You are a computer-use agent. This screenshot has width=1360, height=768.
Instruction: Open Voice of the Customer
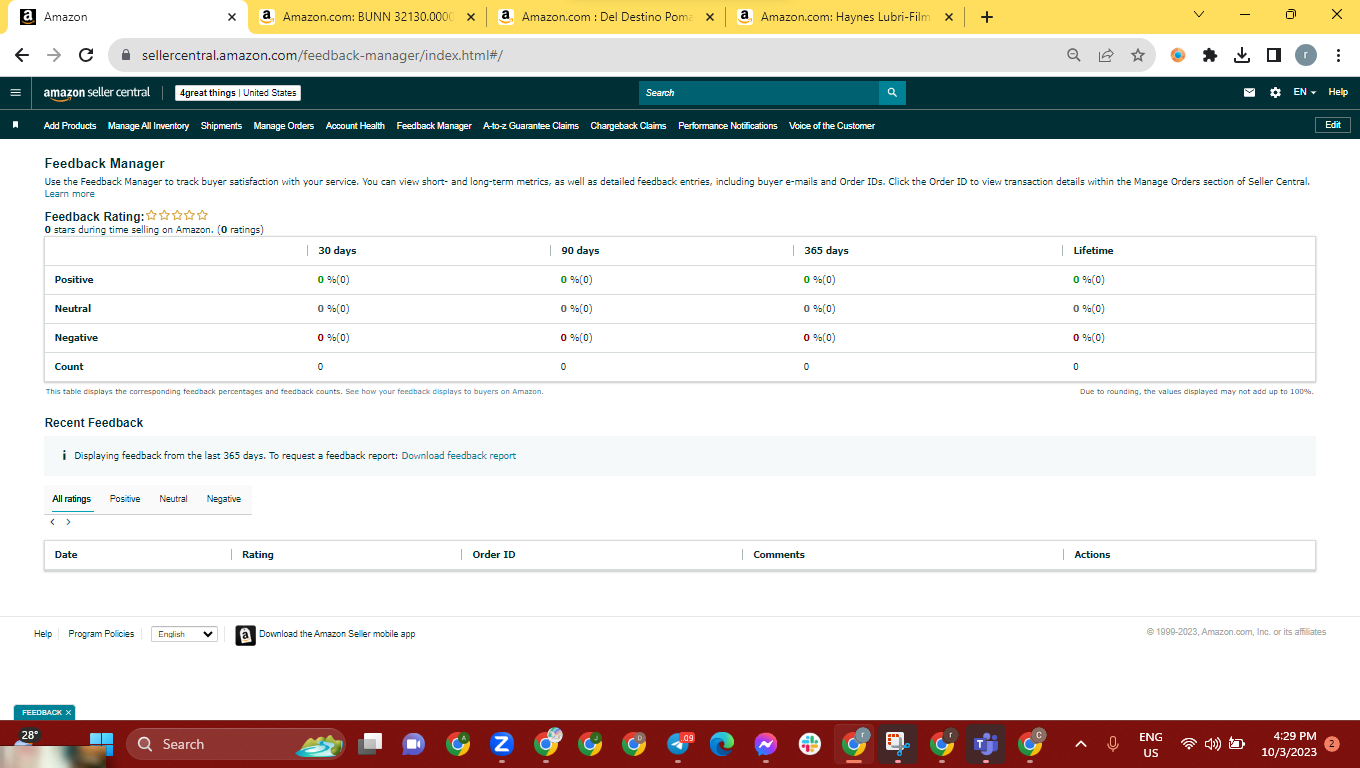tap(832, 126)
